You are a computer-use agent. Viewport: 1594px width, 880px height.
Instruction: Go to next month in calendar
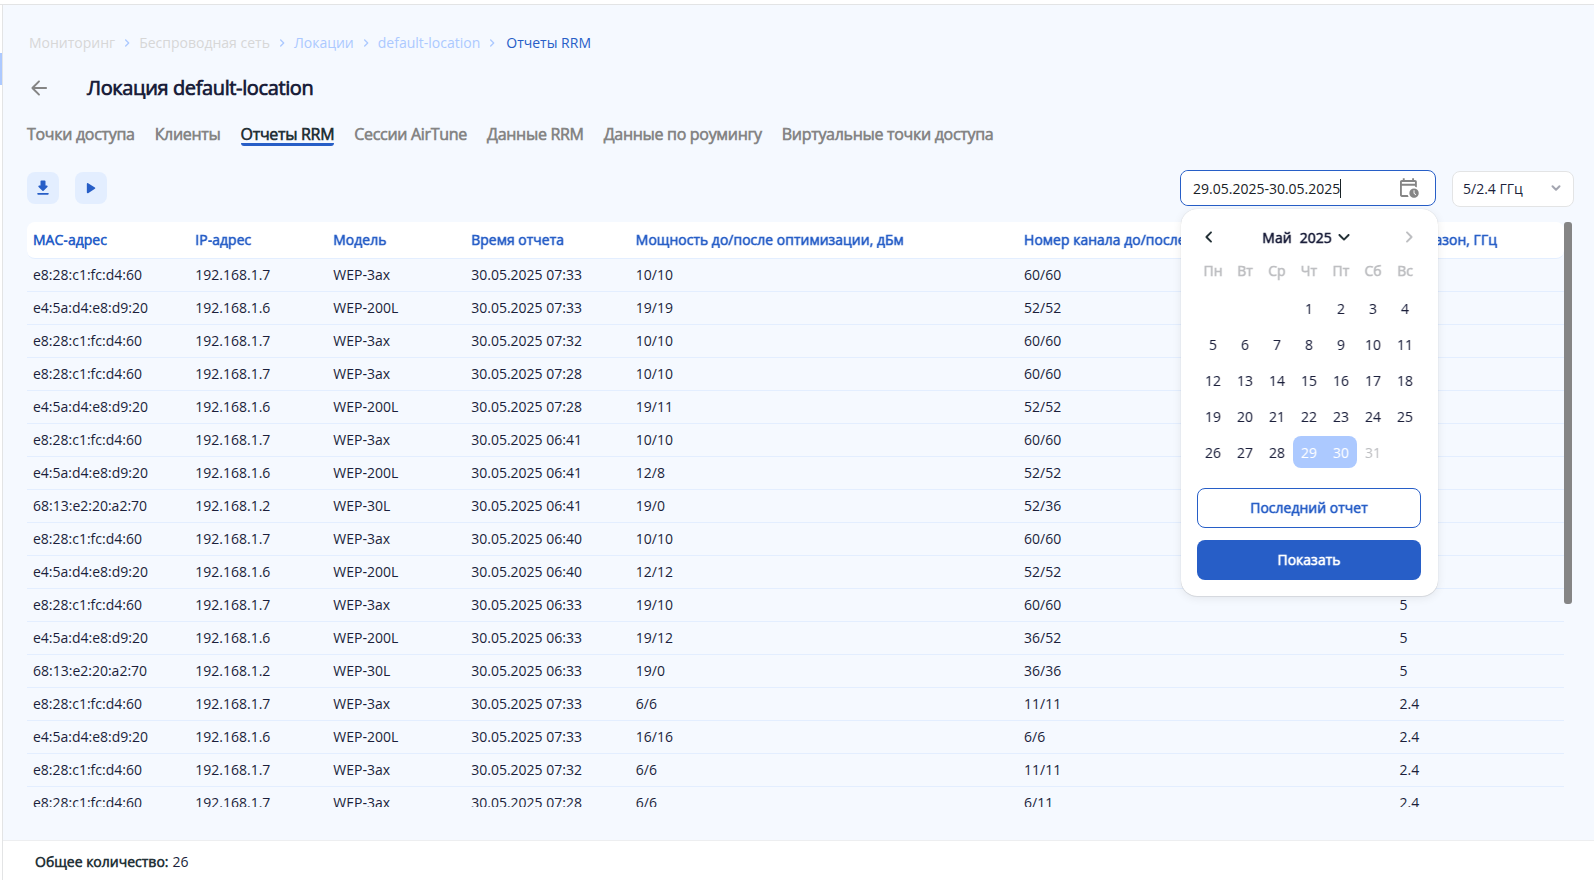pyautogui.click(x=1408, y=237)
